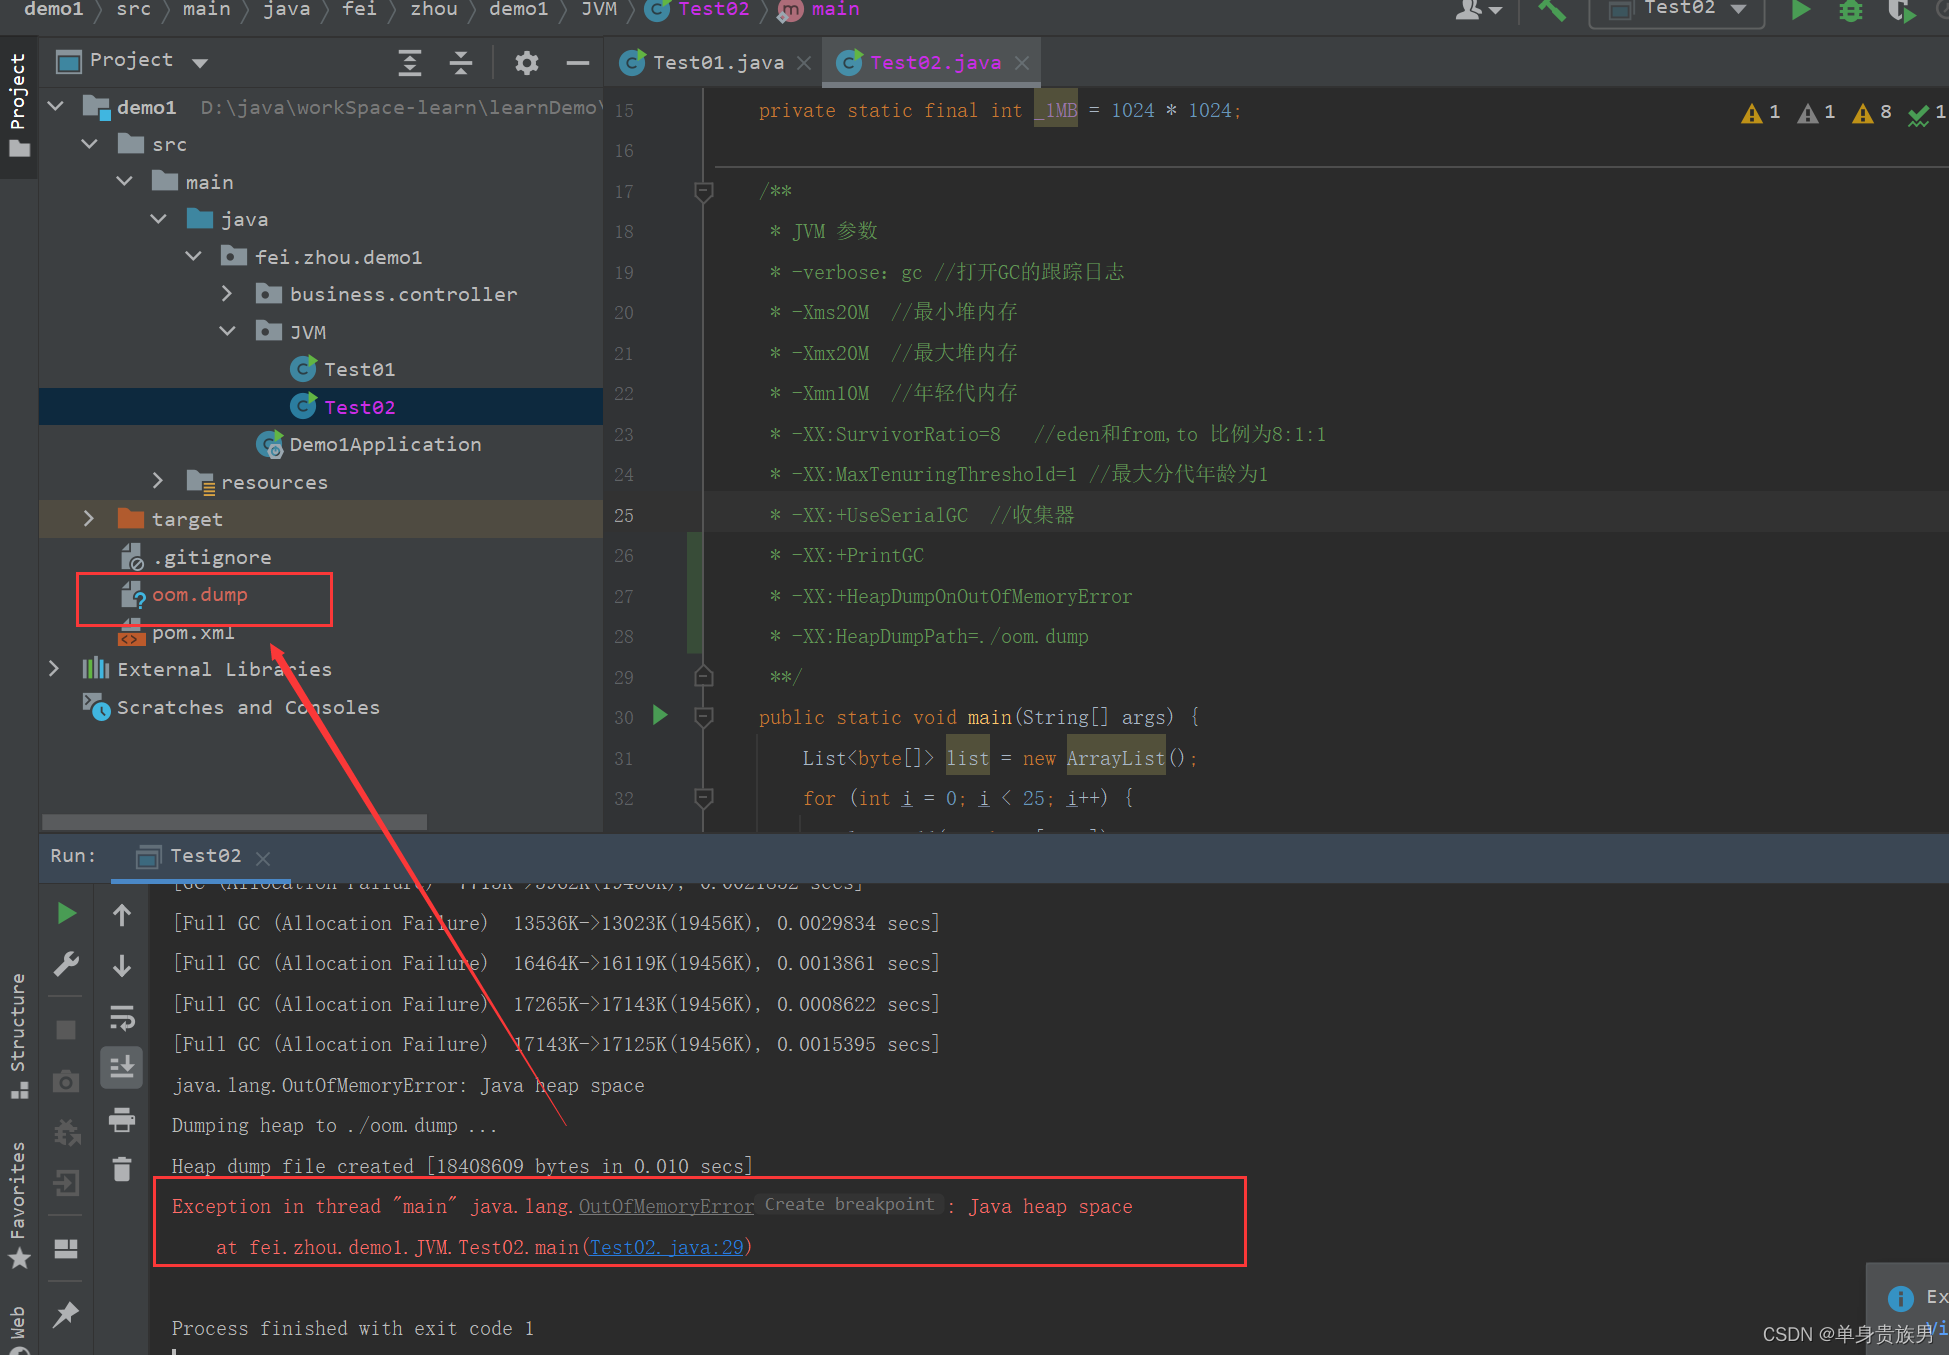Close the Test02 run tab
1949x1355 pixels.
[263, 859]
